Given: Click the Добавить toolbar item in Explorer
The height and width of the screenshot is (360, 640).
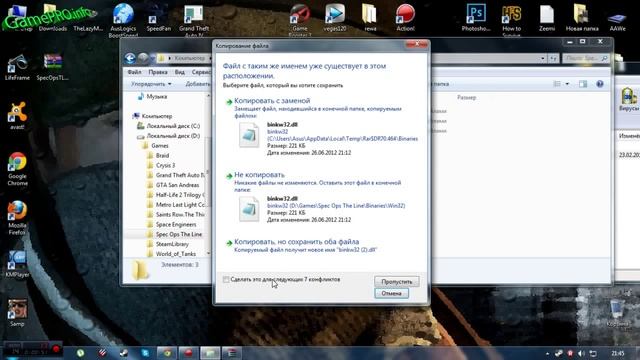Looking at the screenshot, I should (x=198, y=84).
